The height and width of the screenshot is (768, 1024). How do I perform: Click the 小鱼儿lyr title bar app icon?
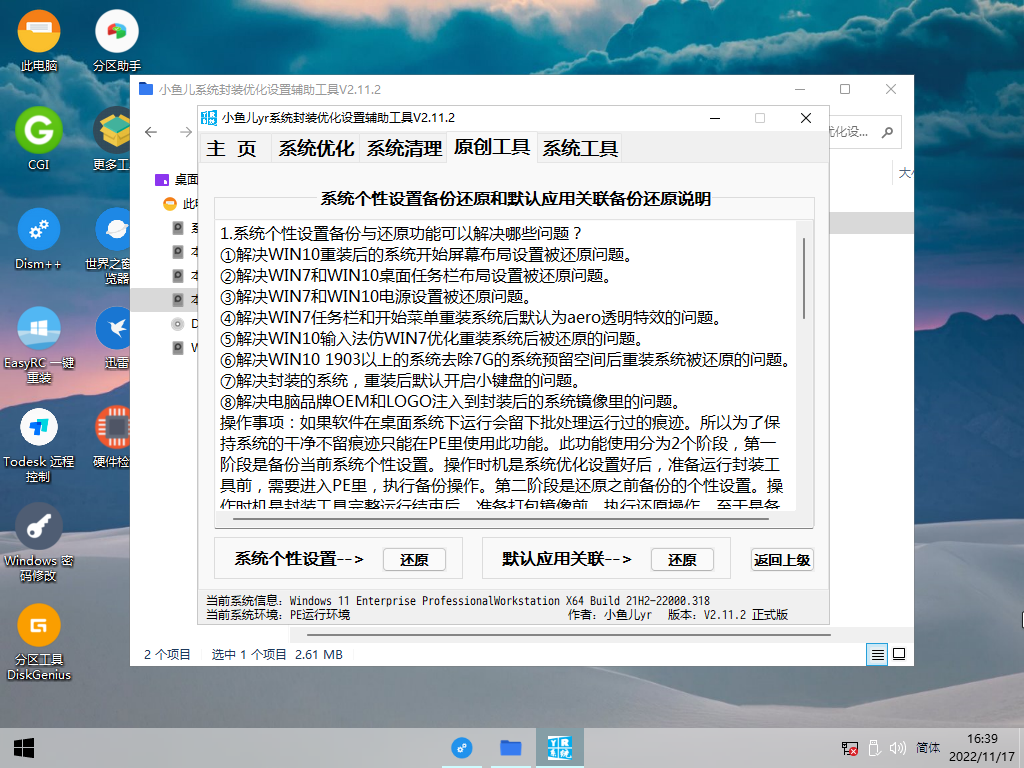click(x=209, y=118)
